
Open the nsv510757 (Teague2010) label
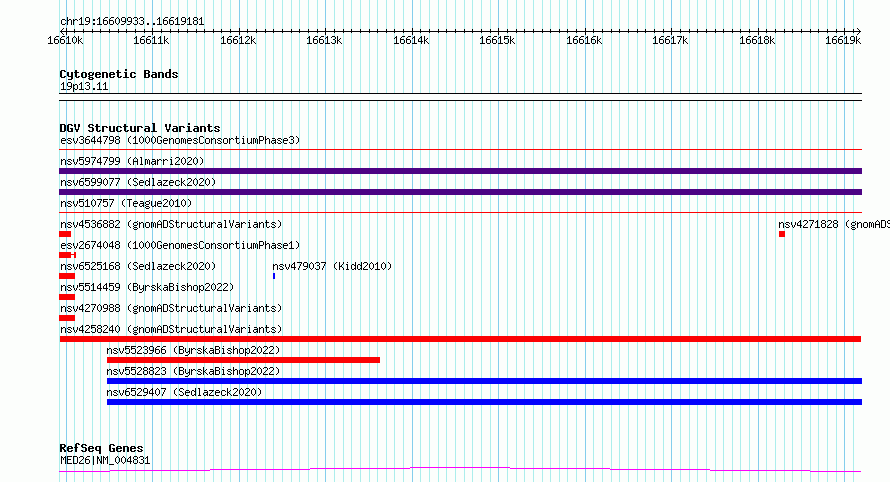(x=126, y=203)
